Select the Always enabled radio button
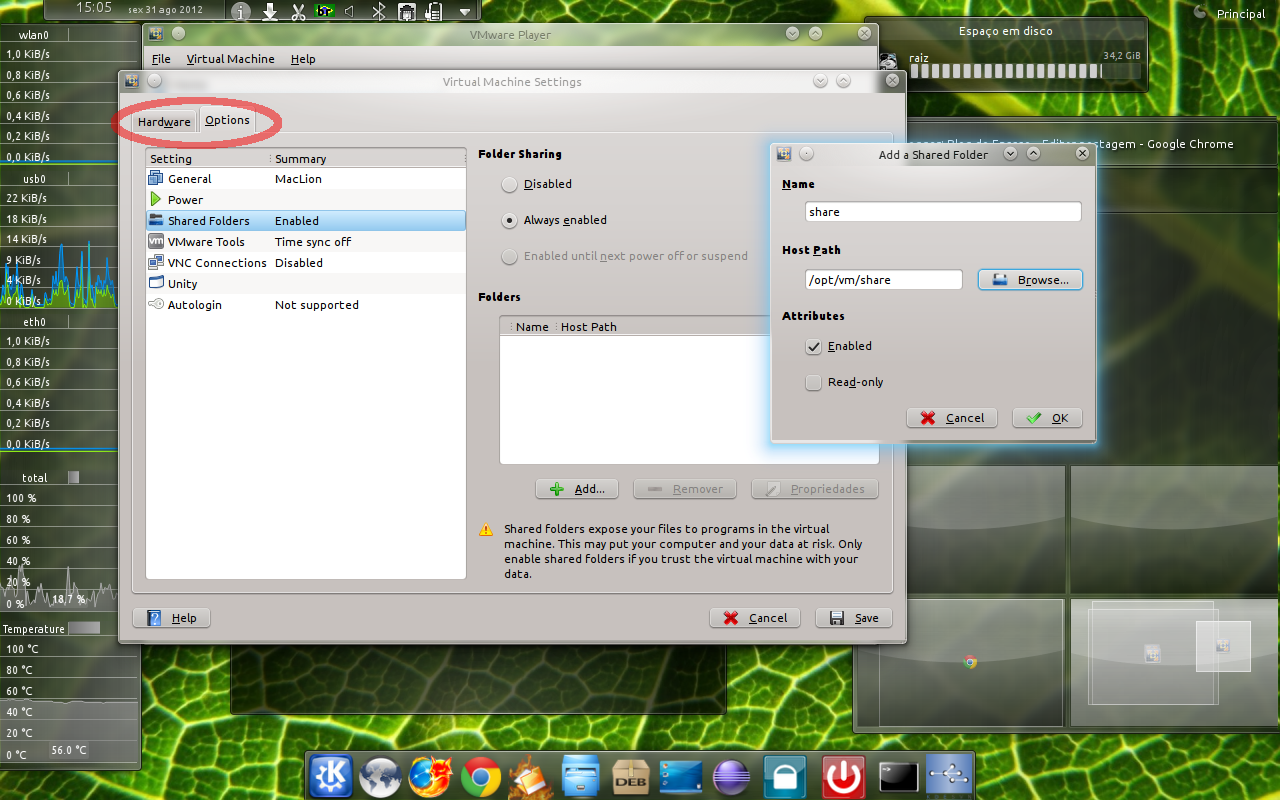This screenshot has height=800, width=1280. [510, 220]
